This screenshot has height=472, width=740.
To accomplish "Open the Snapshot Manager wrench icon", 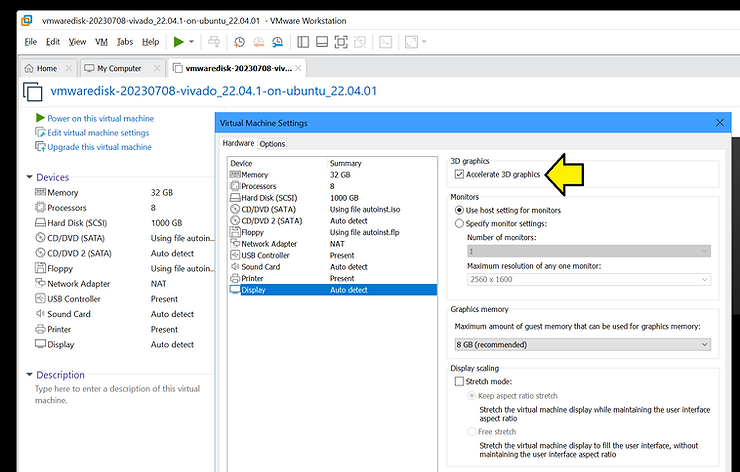I will 278,42.
